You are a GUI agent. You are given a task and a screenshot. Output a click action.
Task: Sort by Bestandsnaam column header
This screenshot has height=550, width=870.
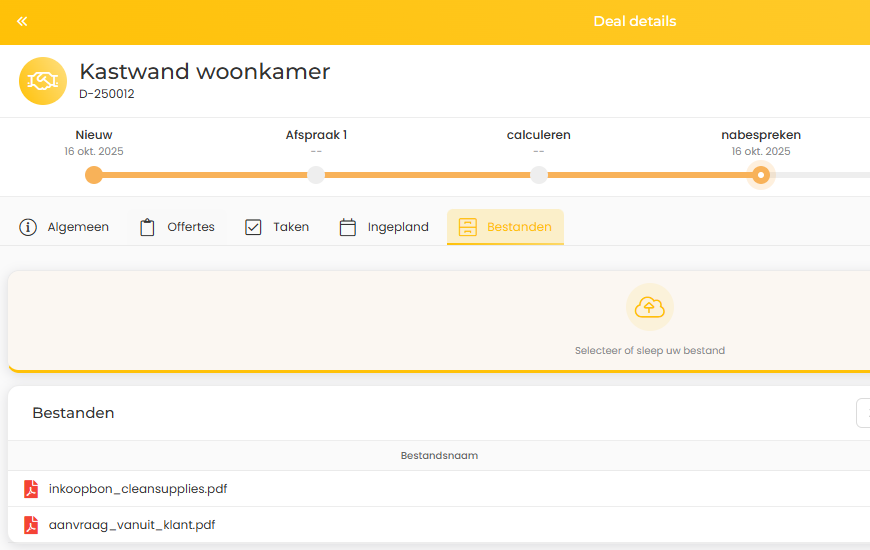click(x=439, y=455)
